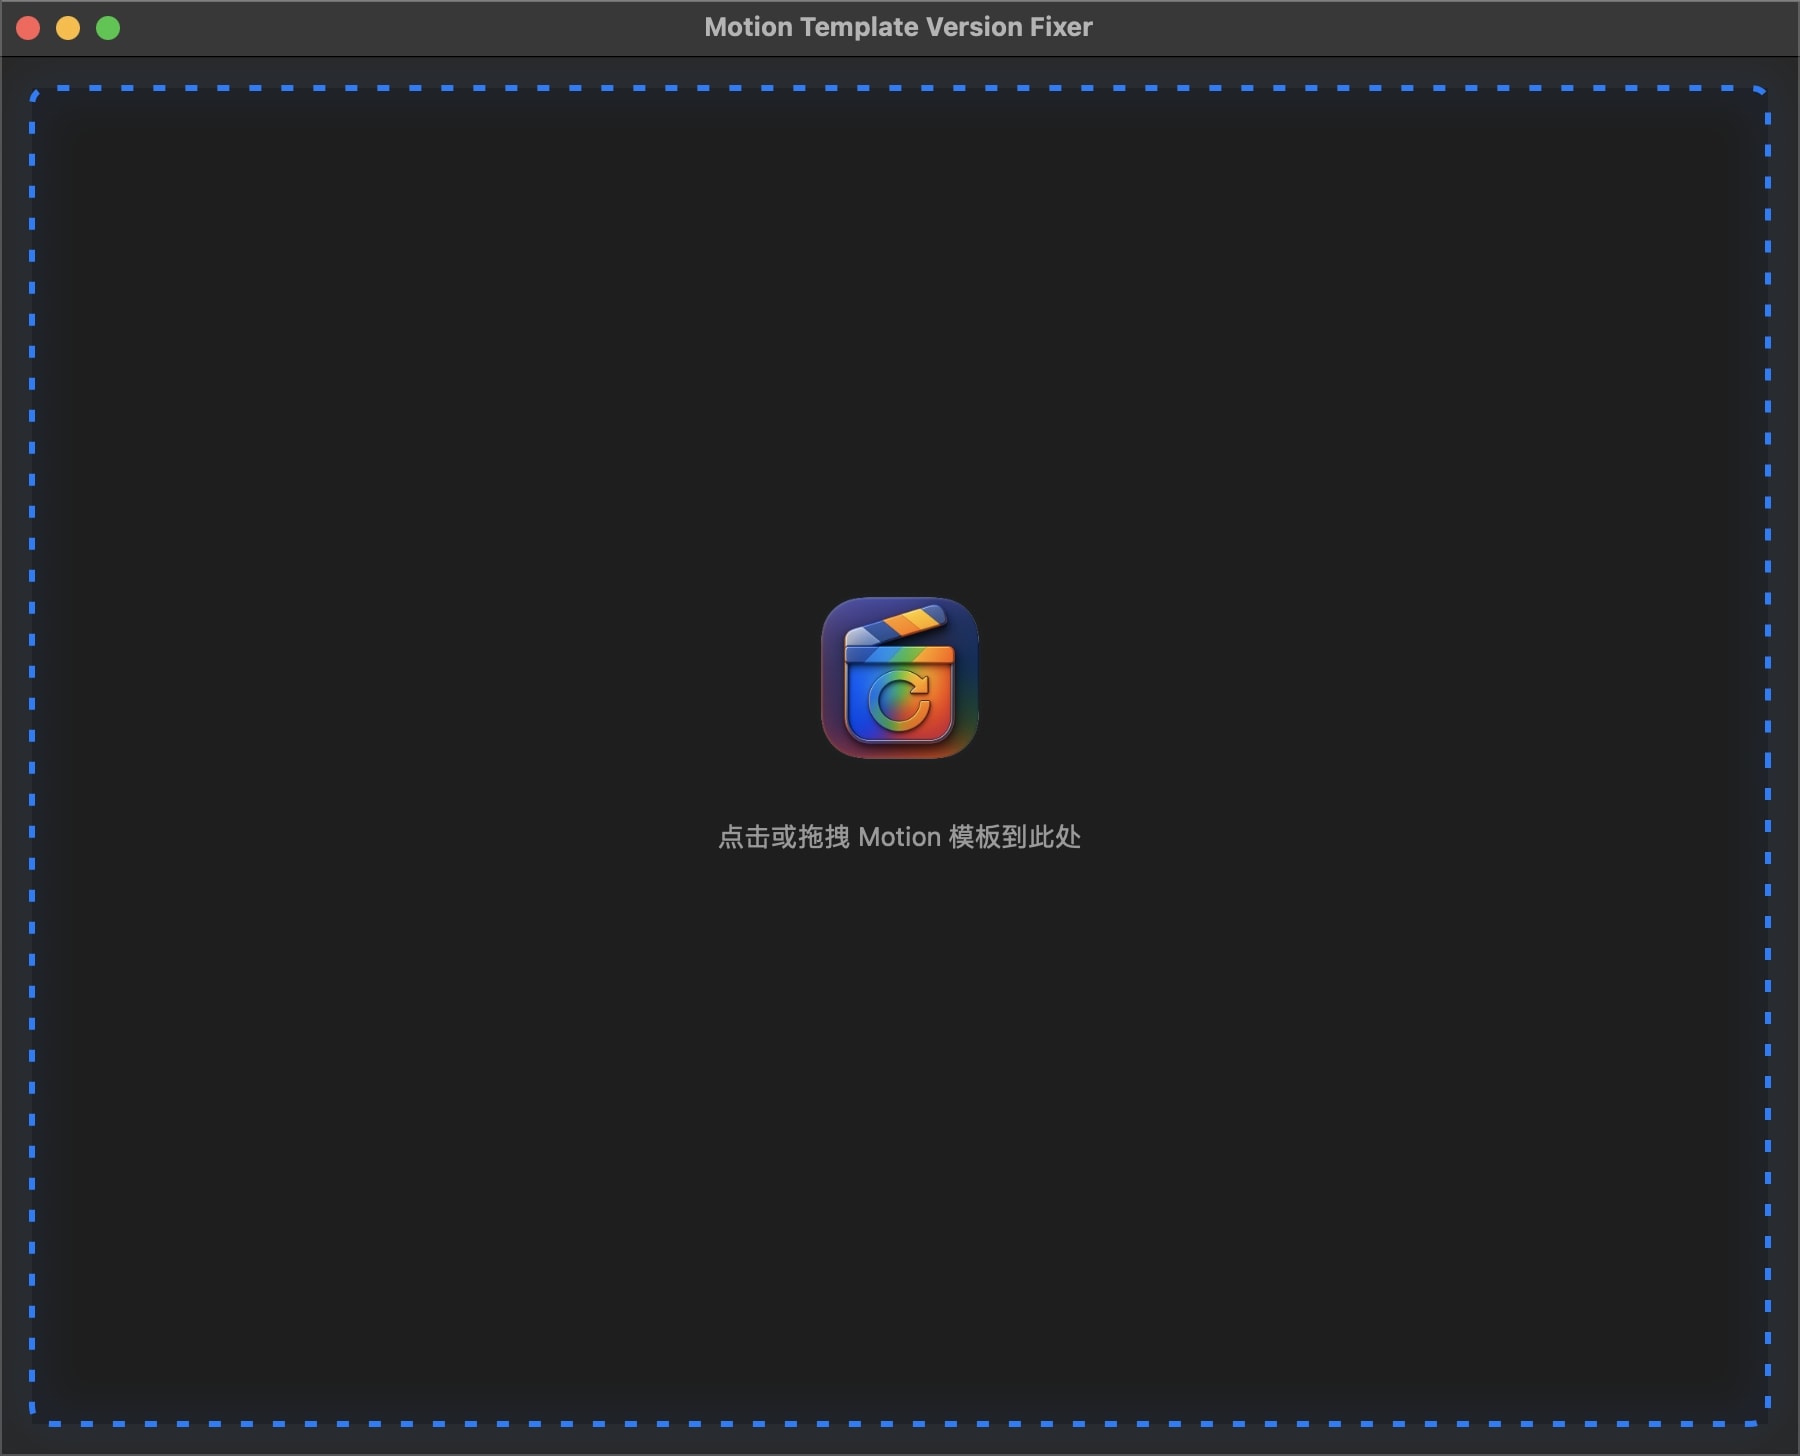Close the Motion Template Version Fixer window
The width and height of the screenshot is (1800, 1456).
tap(28, 28)
